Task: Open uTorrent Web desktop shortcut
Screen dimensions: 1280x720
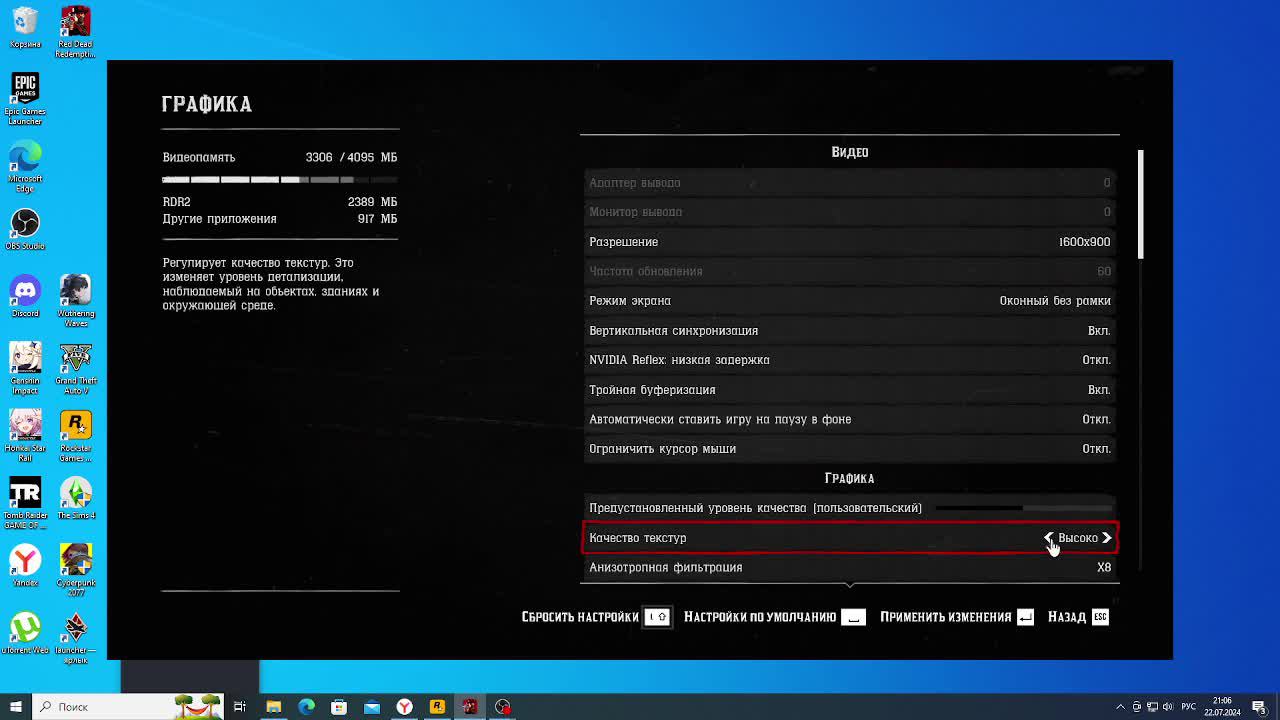Action: click(x=25, y=632)
